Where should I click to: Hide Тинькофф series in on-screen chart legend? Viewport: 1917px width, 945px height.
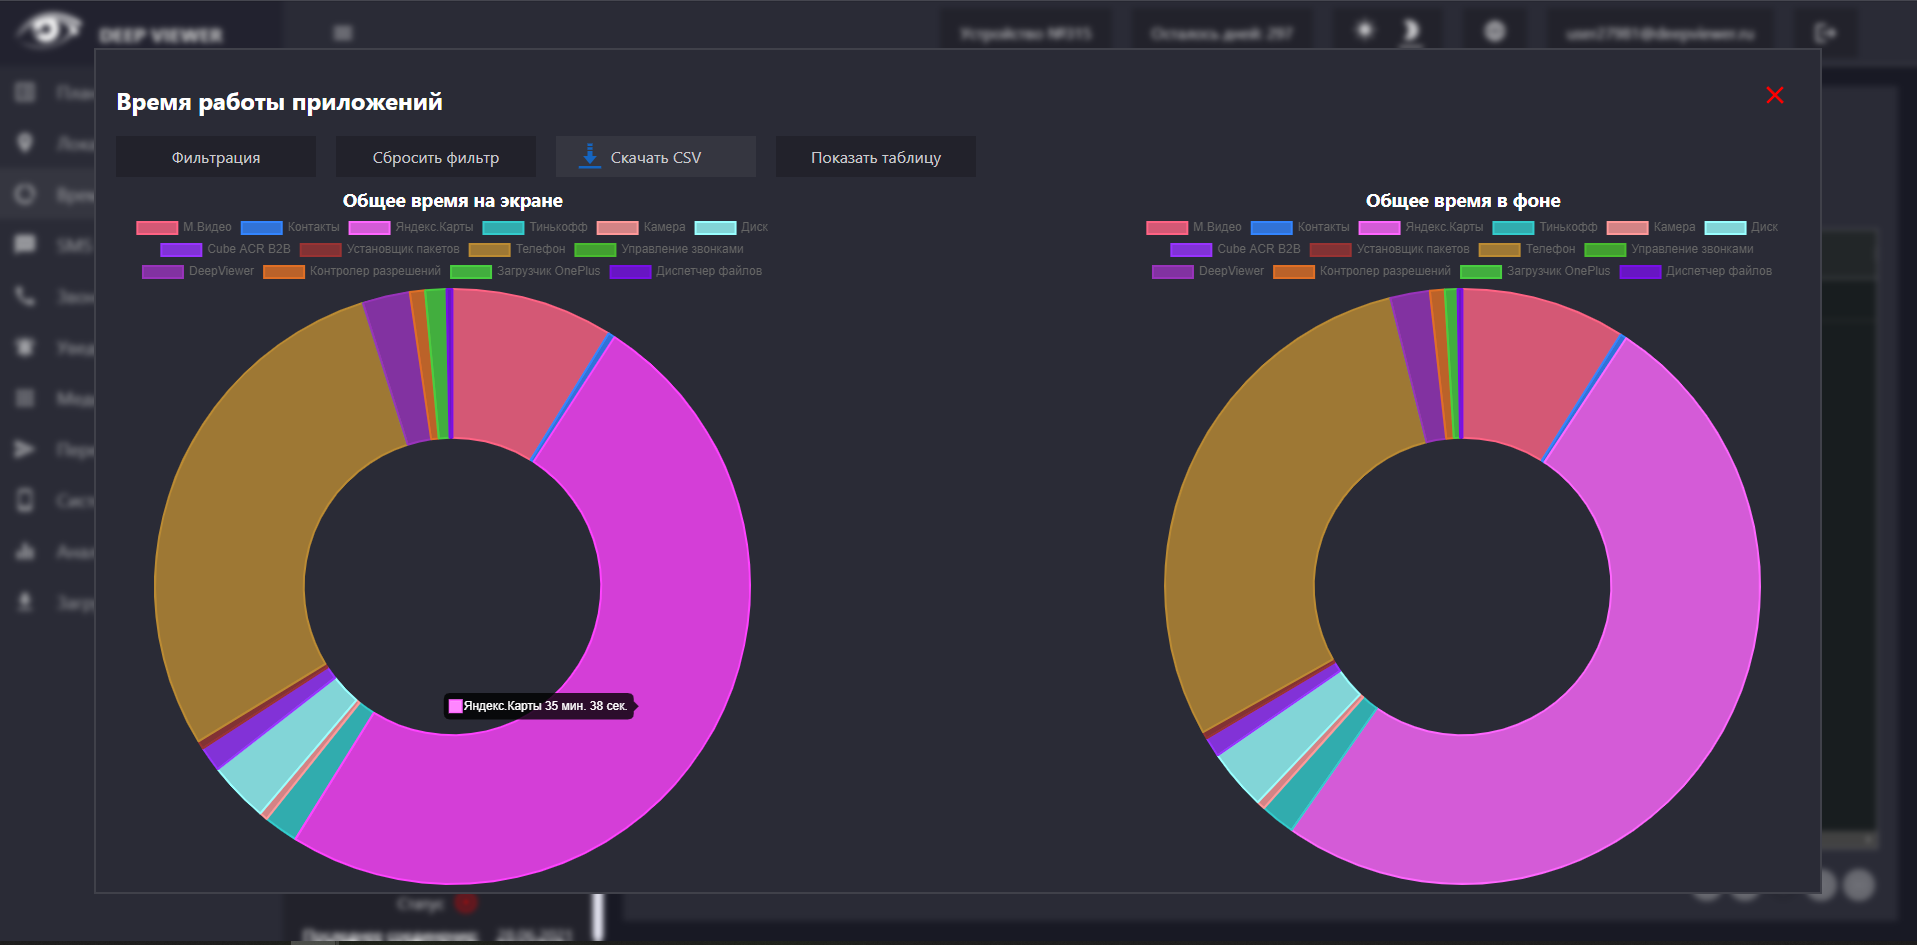tap(535, 227)
